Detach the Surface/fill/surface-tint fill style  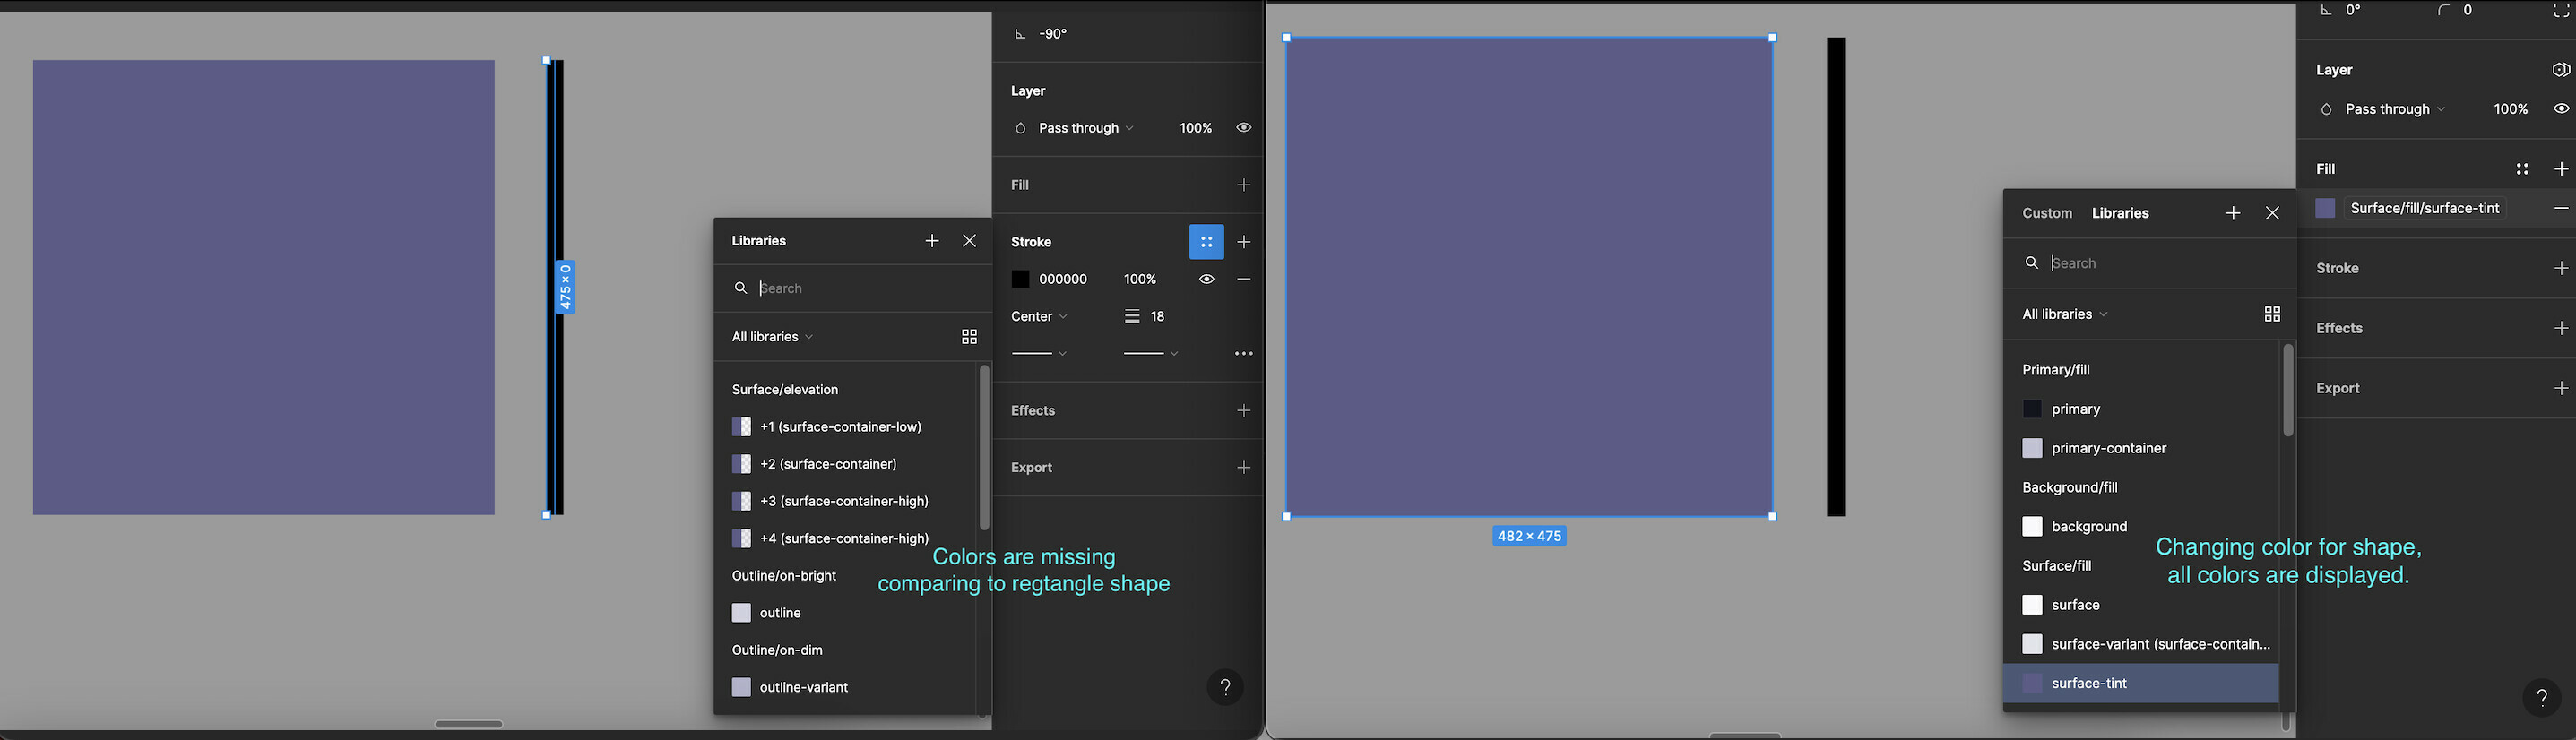(2560, 208)
